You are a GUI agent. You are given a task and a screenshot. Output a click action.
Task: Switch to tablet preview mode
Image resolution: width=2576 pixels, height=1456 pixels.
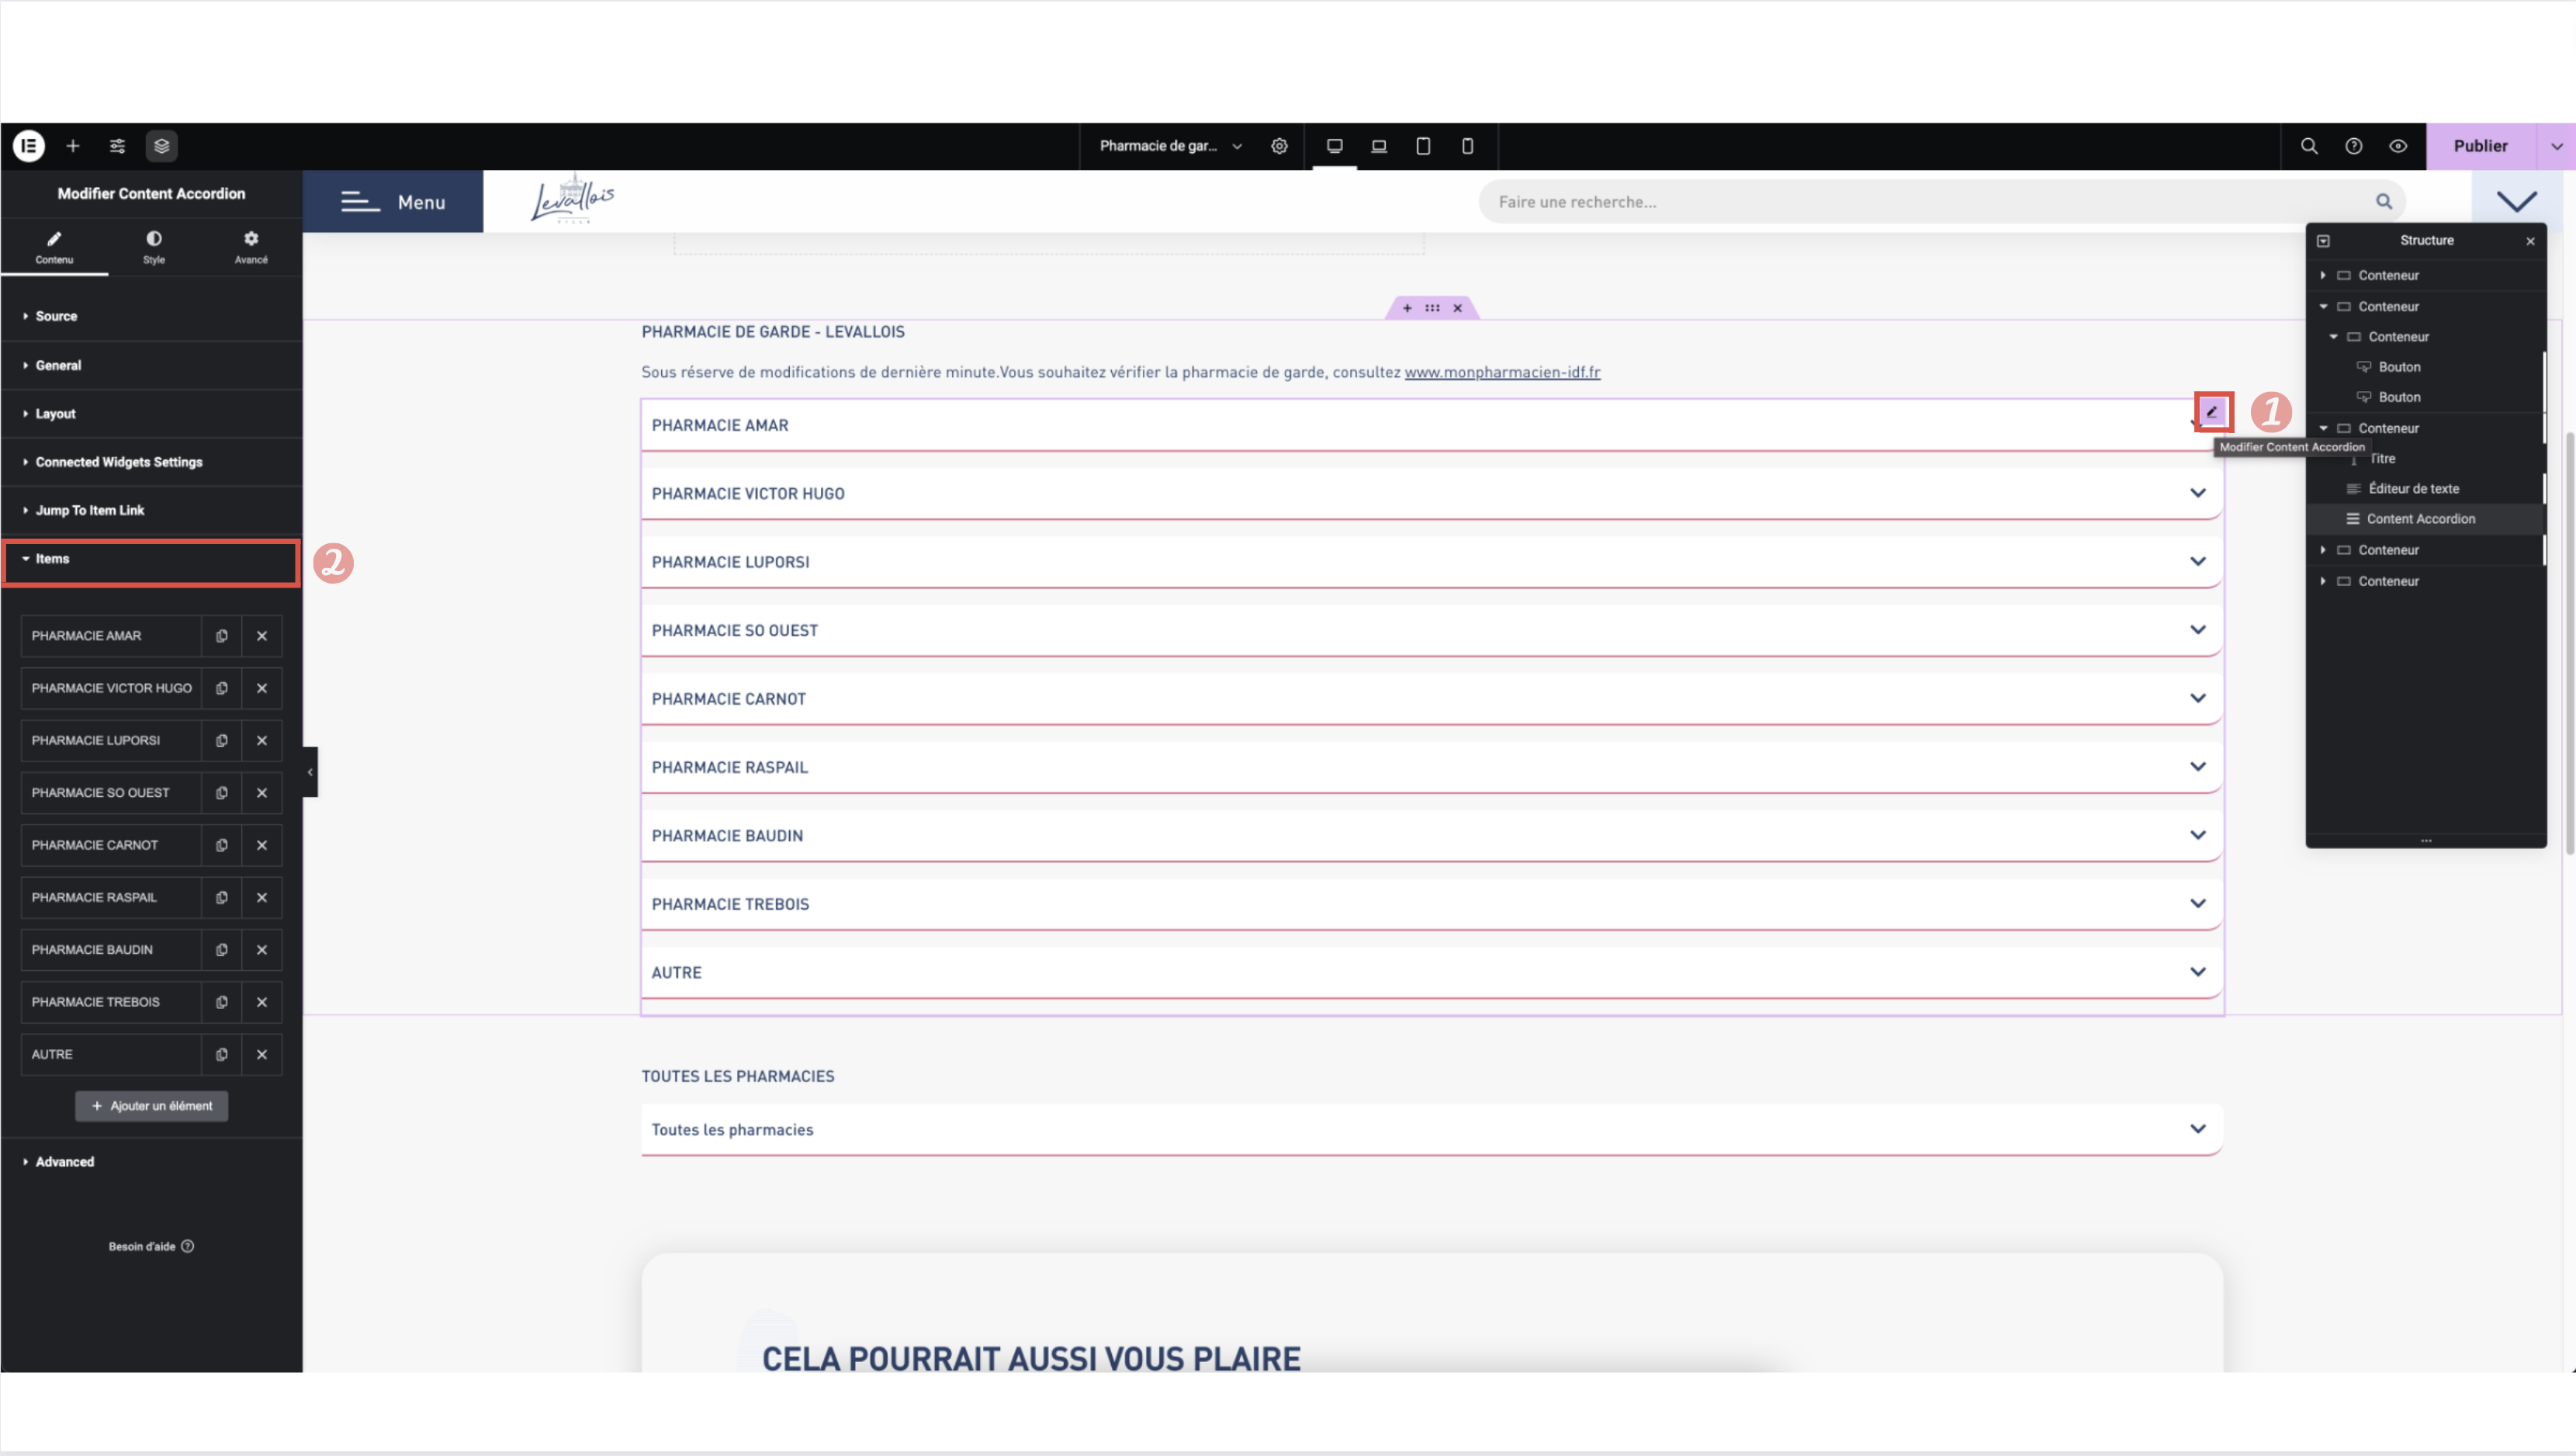tap(1423, 146)
